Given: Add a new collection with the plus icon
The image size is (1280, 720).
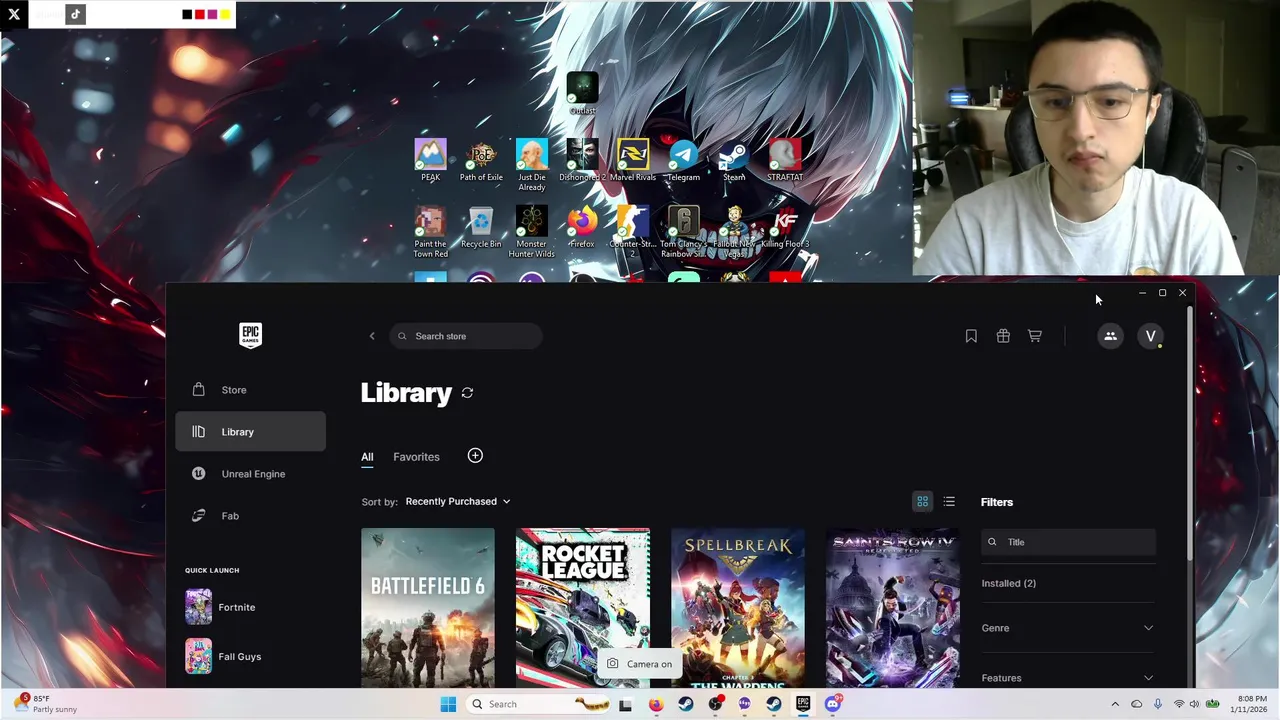Looking at the screenshot, I should click(x=475, y=456).
